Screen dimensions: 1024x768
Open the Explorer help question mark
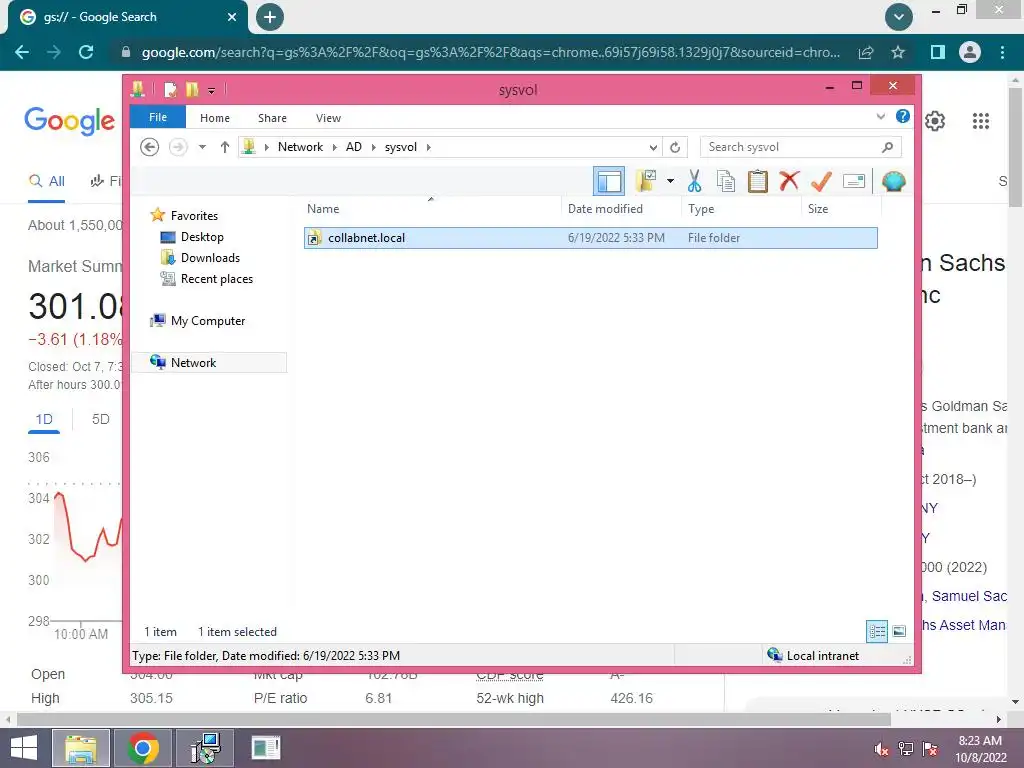tap(903, 116)
